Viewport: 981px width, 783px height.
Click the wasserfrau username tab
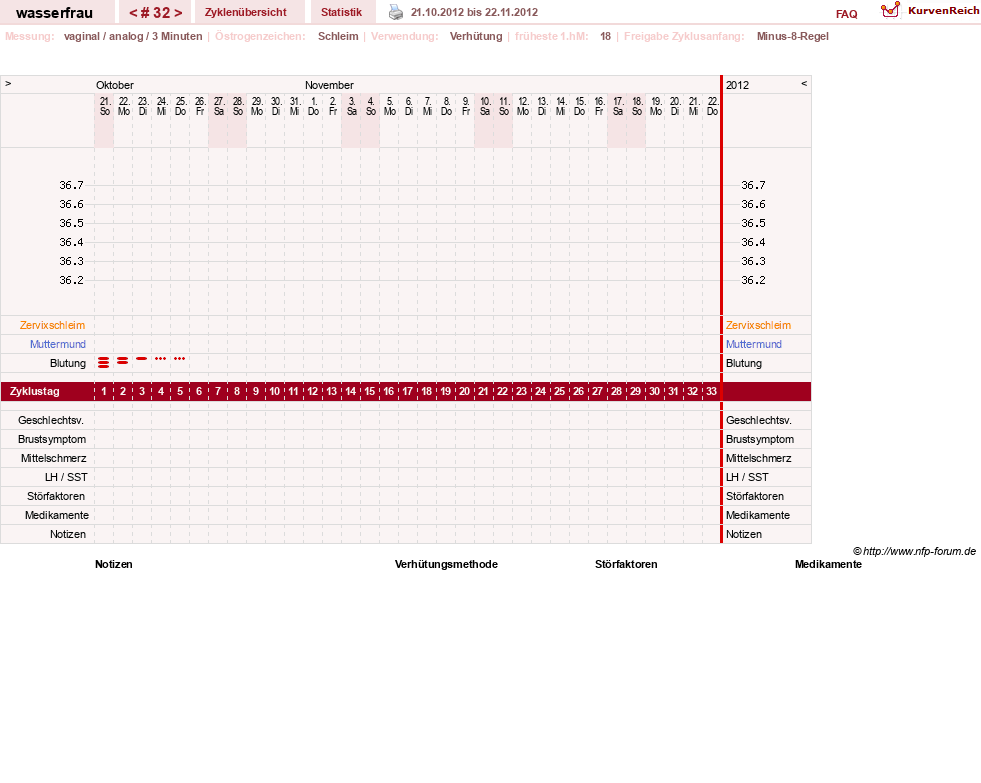(x=54, y=13)
